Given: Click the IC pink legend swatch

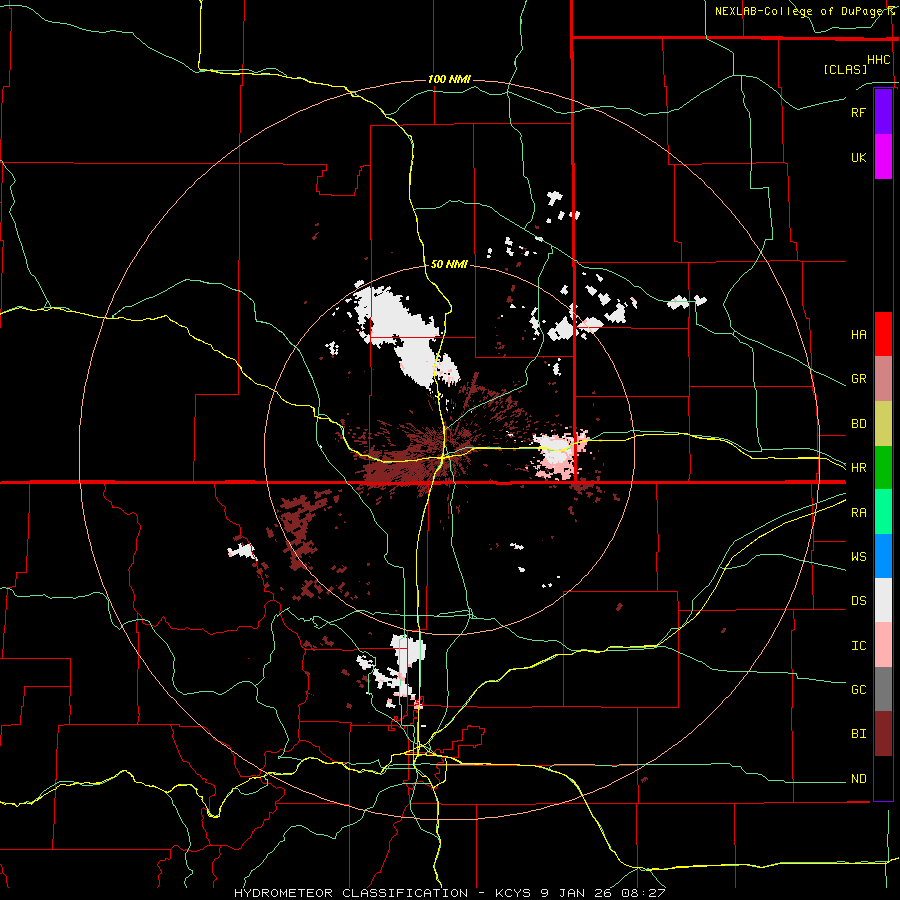Looking at the screenshot, I should [x=883, y=645].
